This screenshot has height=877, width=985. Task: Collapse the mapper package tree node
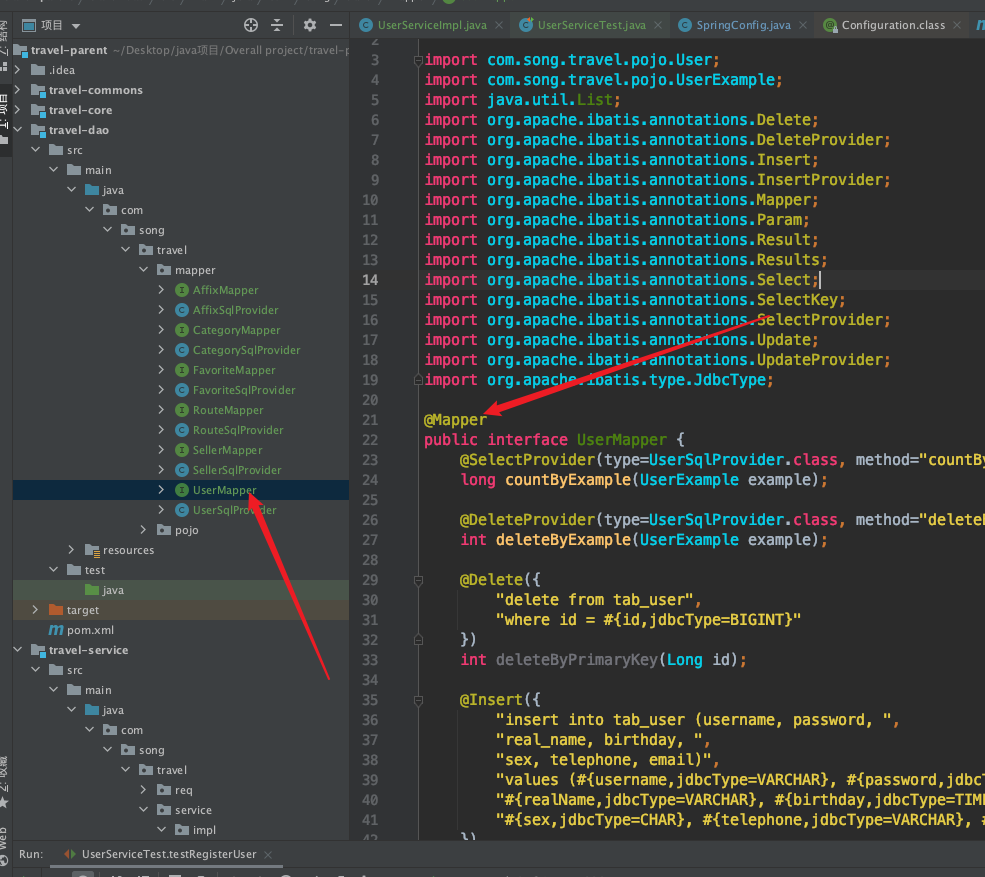(x=142, y=269)
